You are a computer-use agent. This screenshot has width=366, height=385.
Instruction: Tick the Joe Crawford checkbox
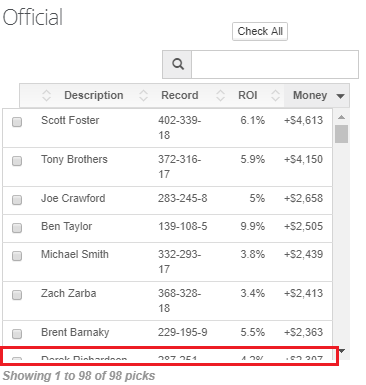17,200
